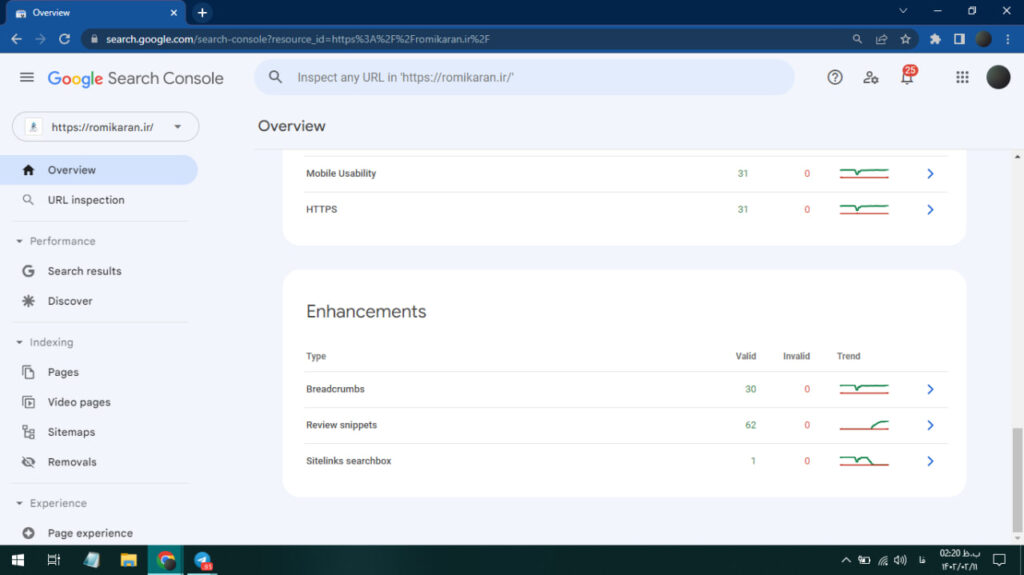1024x575 pixels.
Task: Click the Mobile Usability row label
Action: click(x=341, y=174)
